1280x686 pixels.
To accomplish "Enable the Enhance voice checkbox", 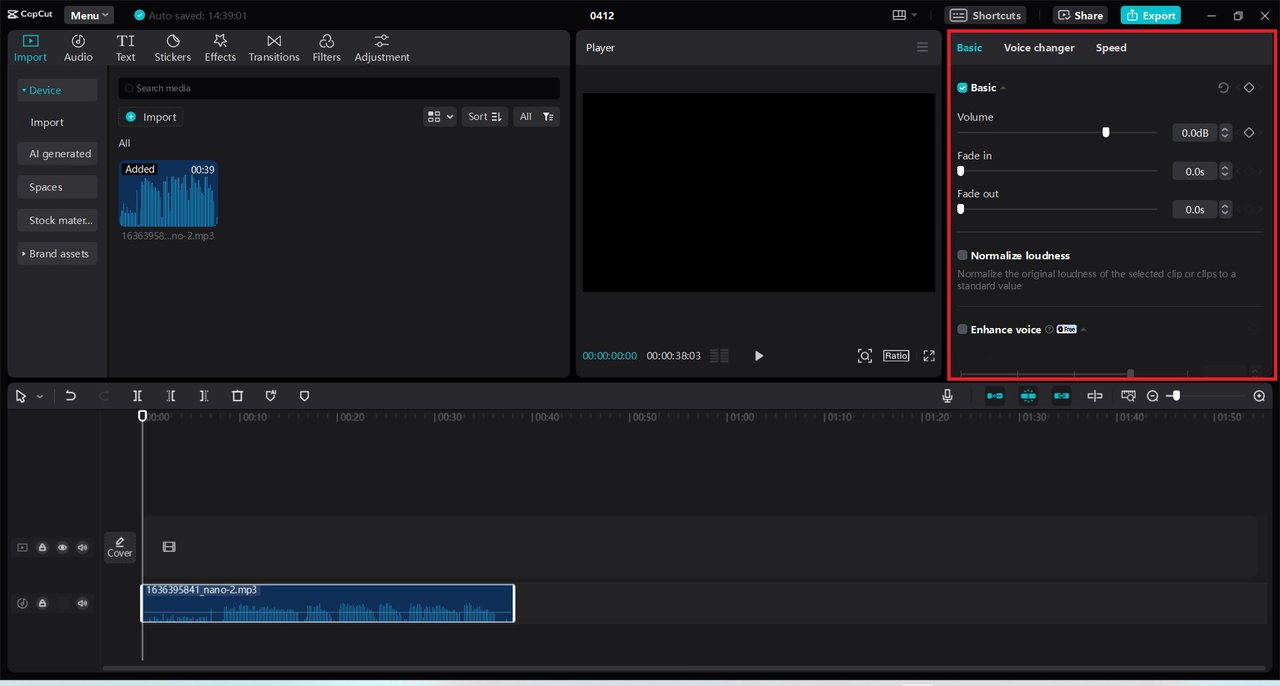I will (x=962, y=329).
